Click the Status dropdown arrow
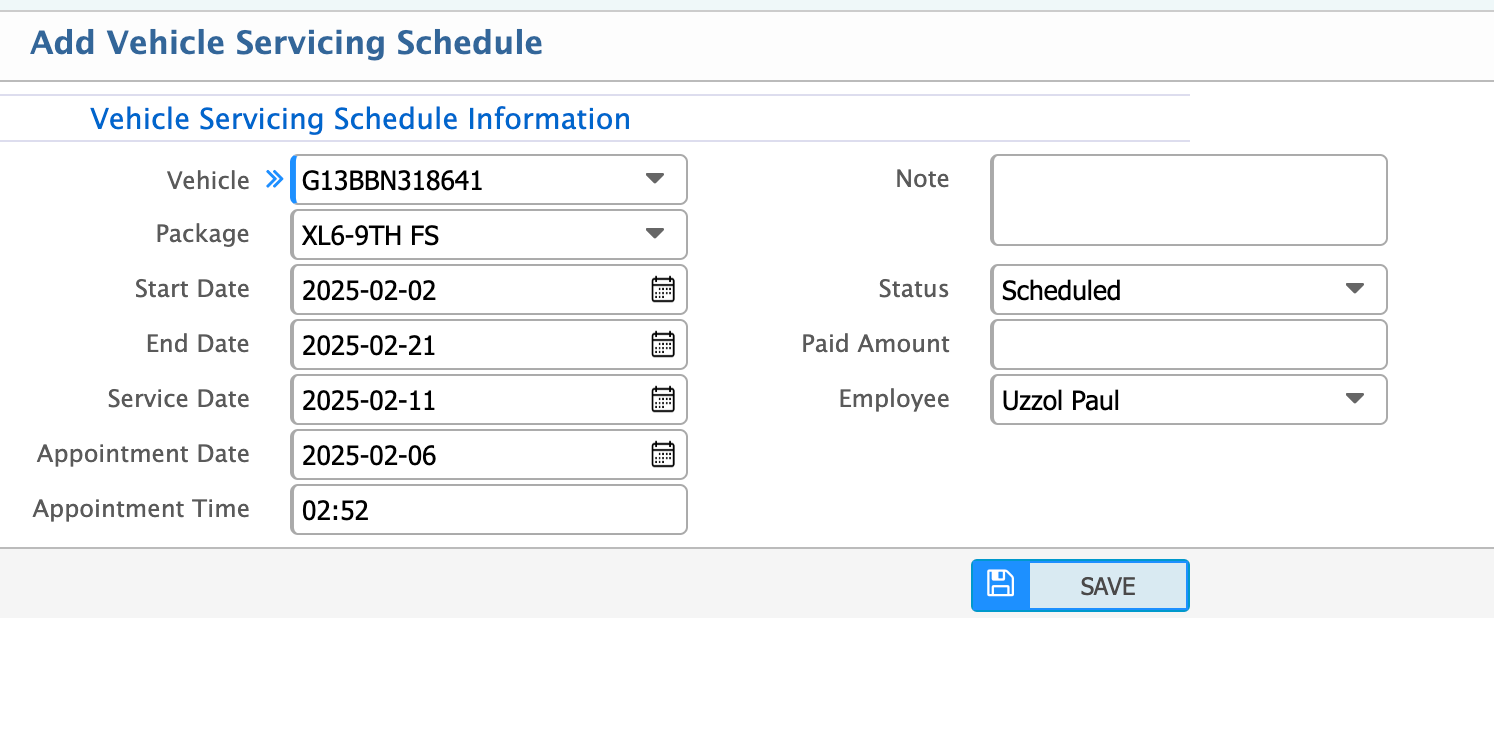The height and width of the screenshot is (742, 1494). [x=1355, y=289]
